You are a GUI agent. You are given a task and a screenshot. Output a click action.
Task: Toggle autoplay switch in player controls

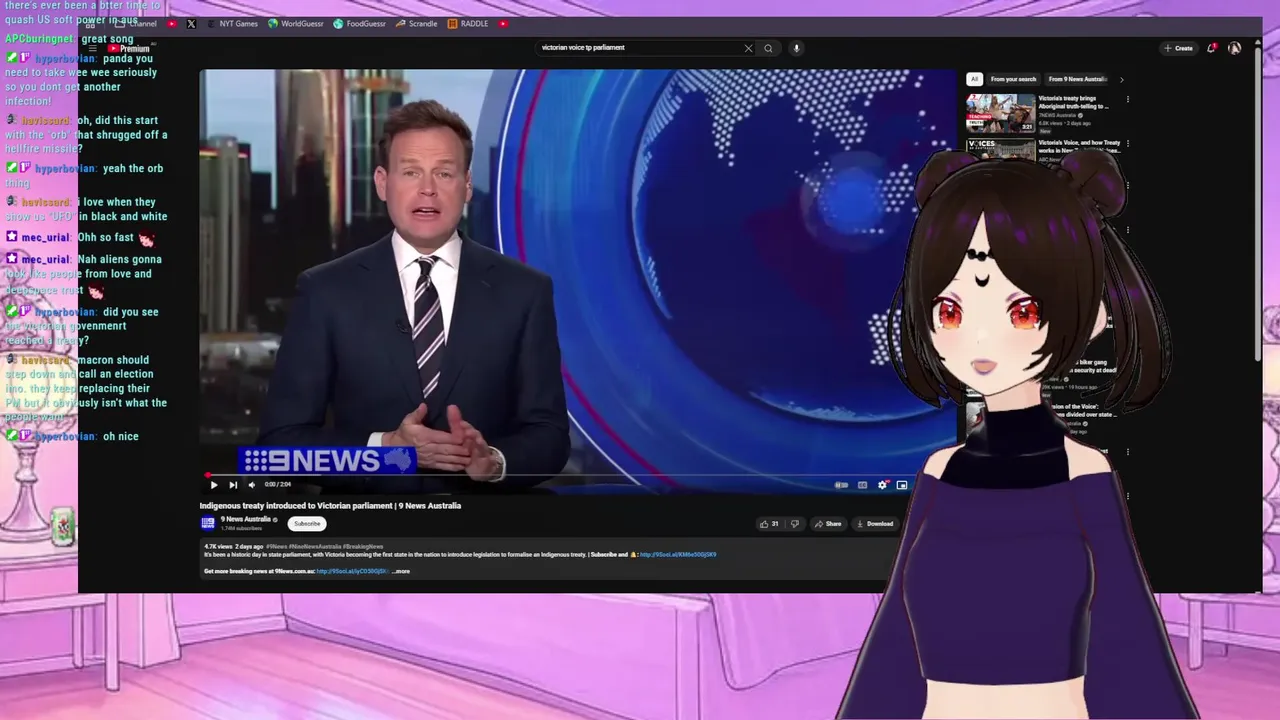(x=841, y=485)
